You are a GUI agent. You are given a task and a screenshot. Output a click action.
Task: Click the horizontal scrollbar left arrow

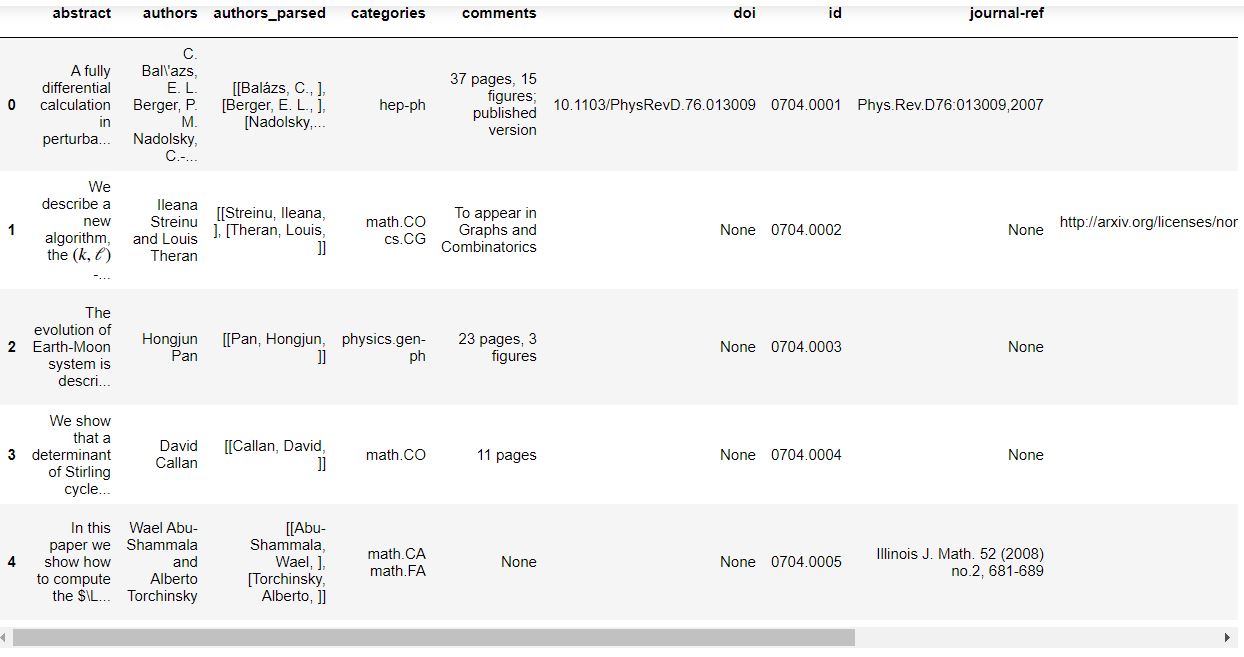tap(5, 637)
